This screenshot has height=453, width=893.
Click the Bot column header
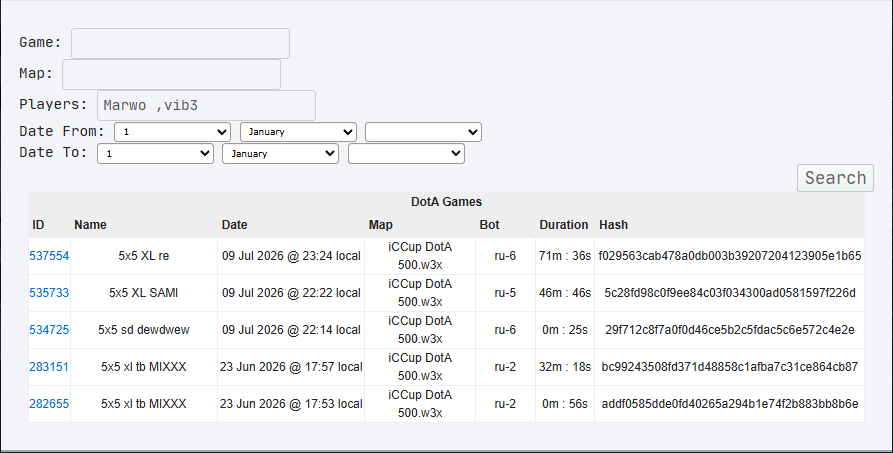tap(489, 225)
